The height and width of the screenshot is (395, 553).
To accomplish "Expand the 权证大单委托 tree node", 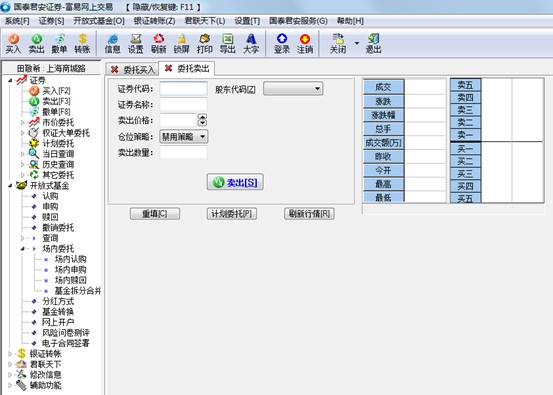I will 23,133.
